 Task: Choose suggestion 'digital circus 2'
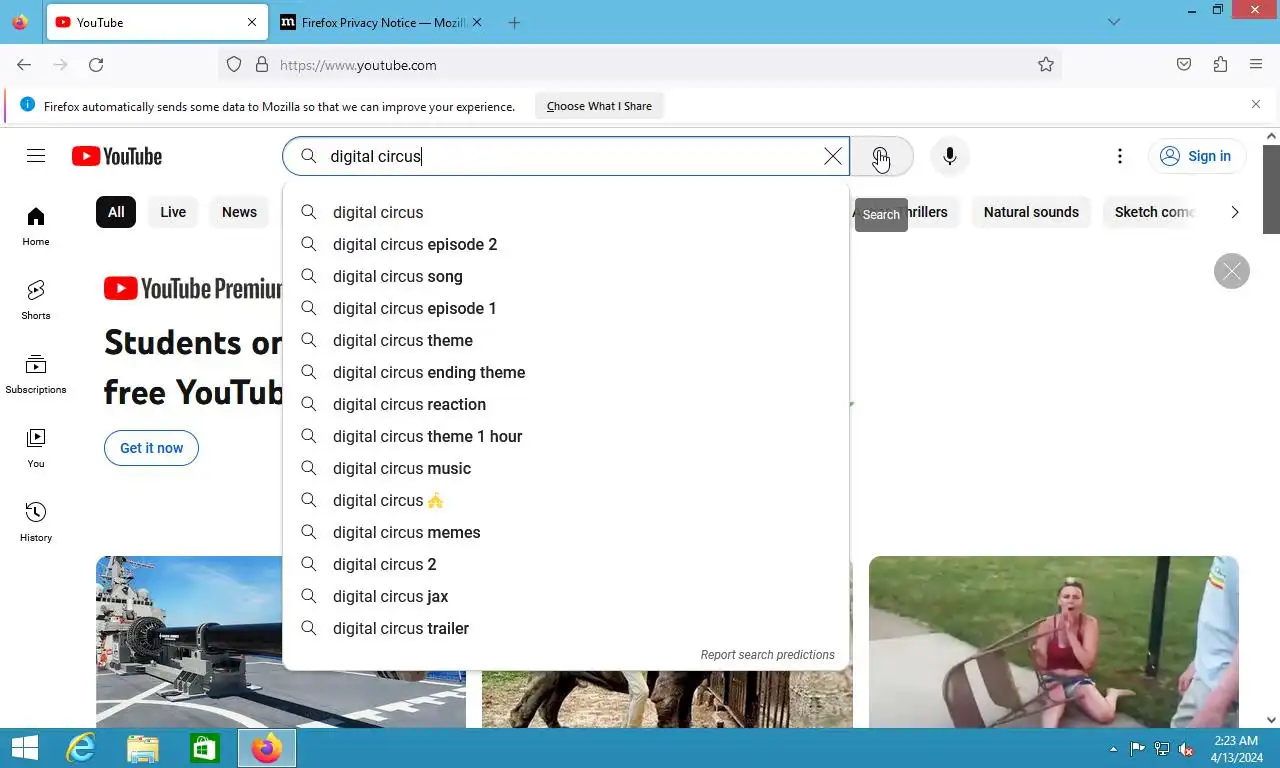[x=566, y=564]
